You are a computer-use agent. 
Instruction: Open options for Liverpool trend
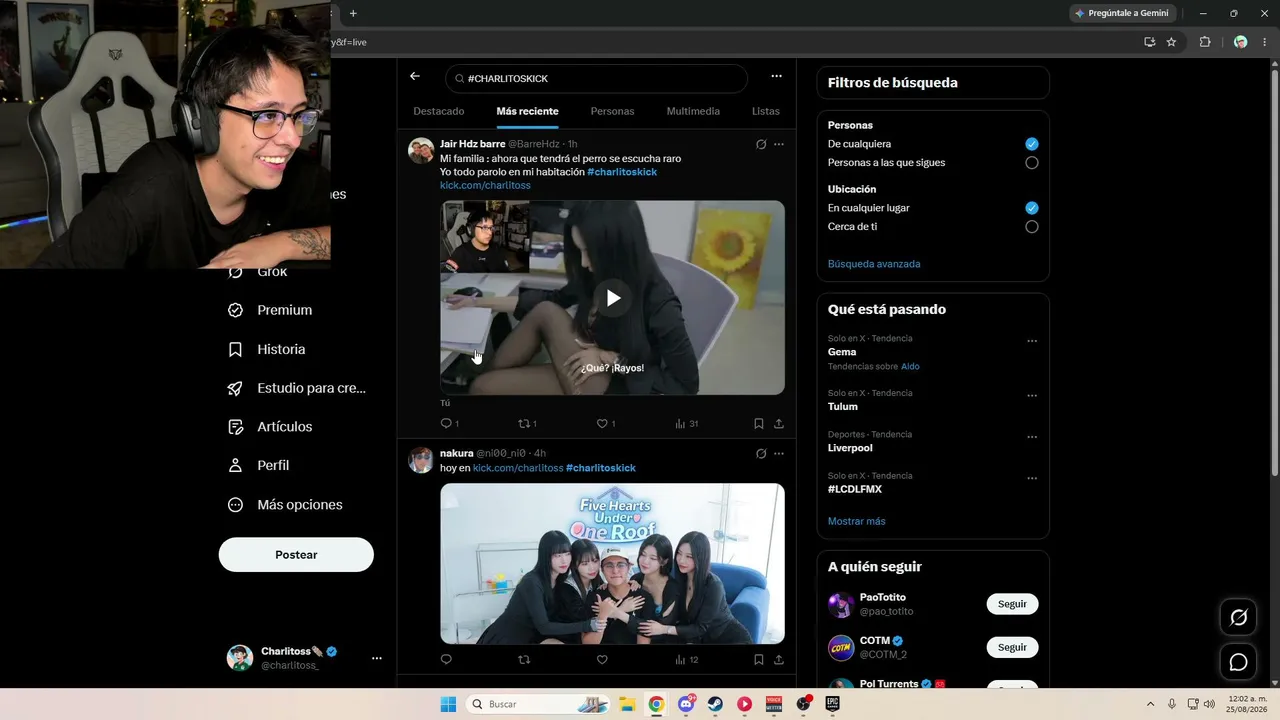coord(1032,437)
